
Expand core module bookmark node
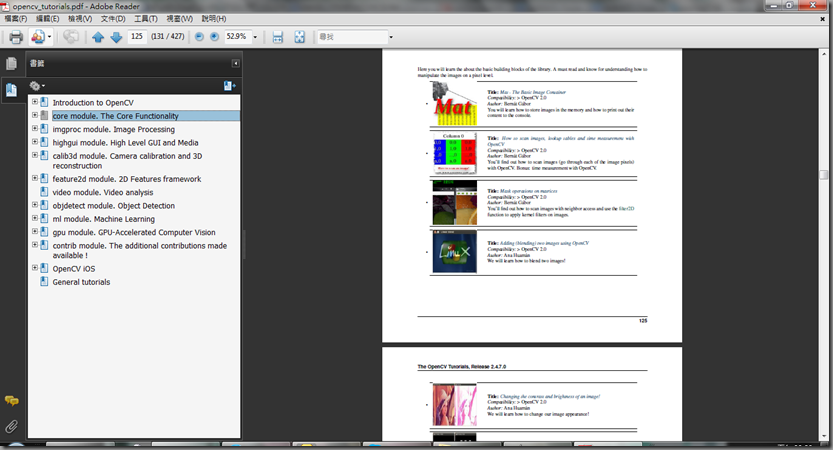[35, 115]
